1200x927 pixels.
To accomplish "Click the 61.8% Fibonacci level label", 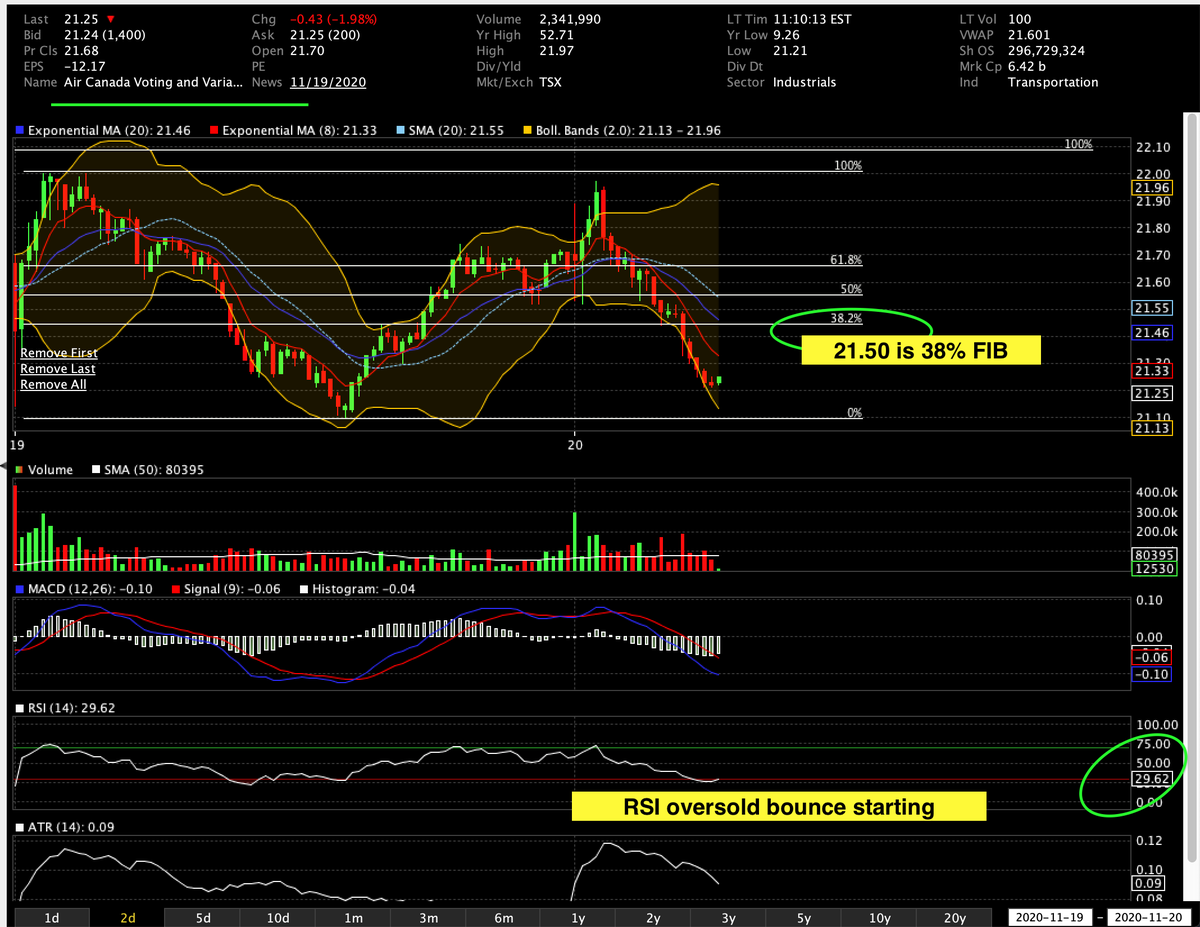I will 846,260.
